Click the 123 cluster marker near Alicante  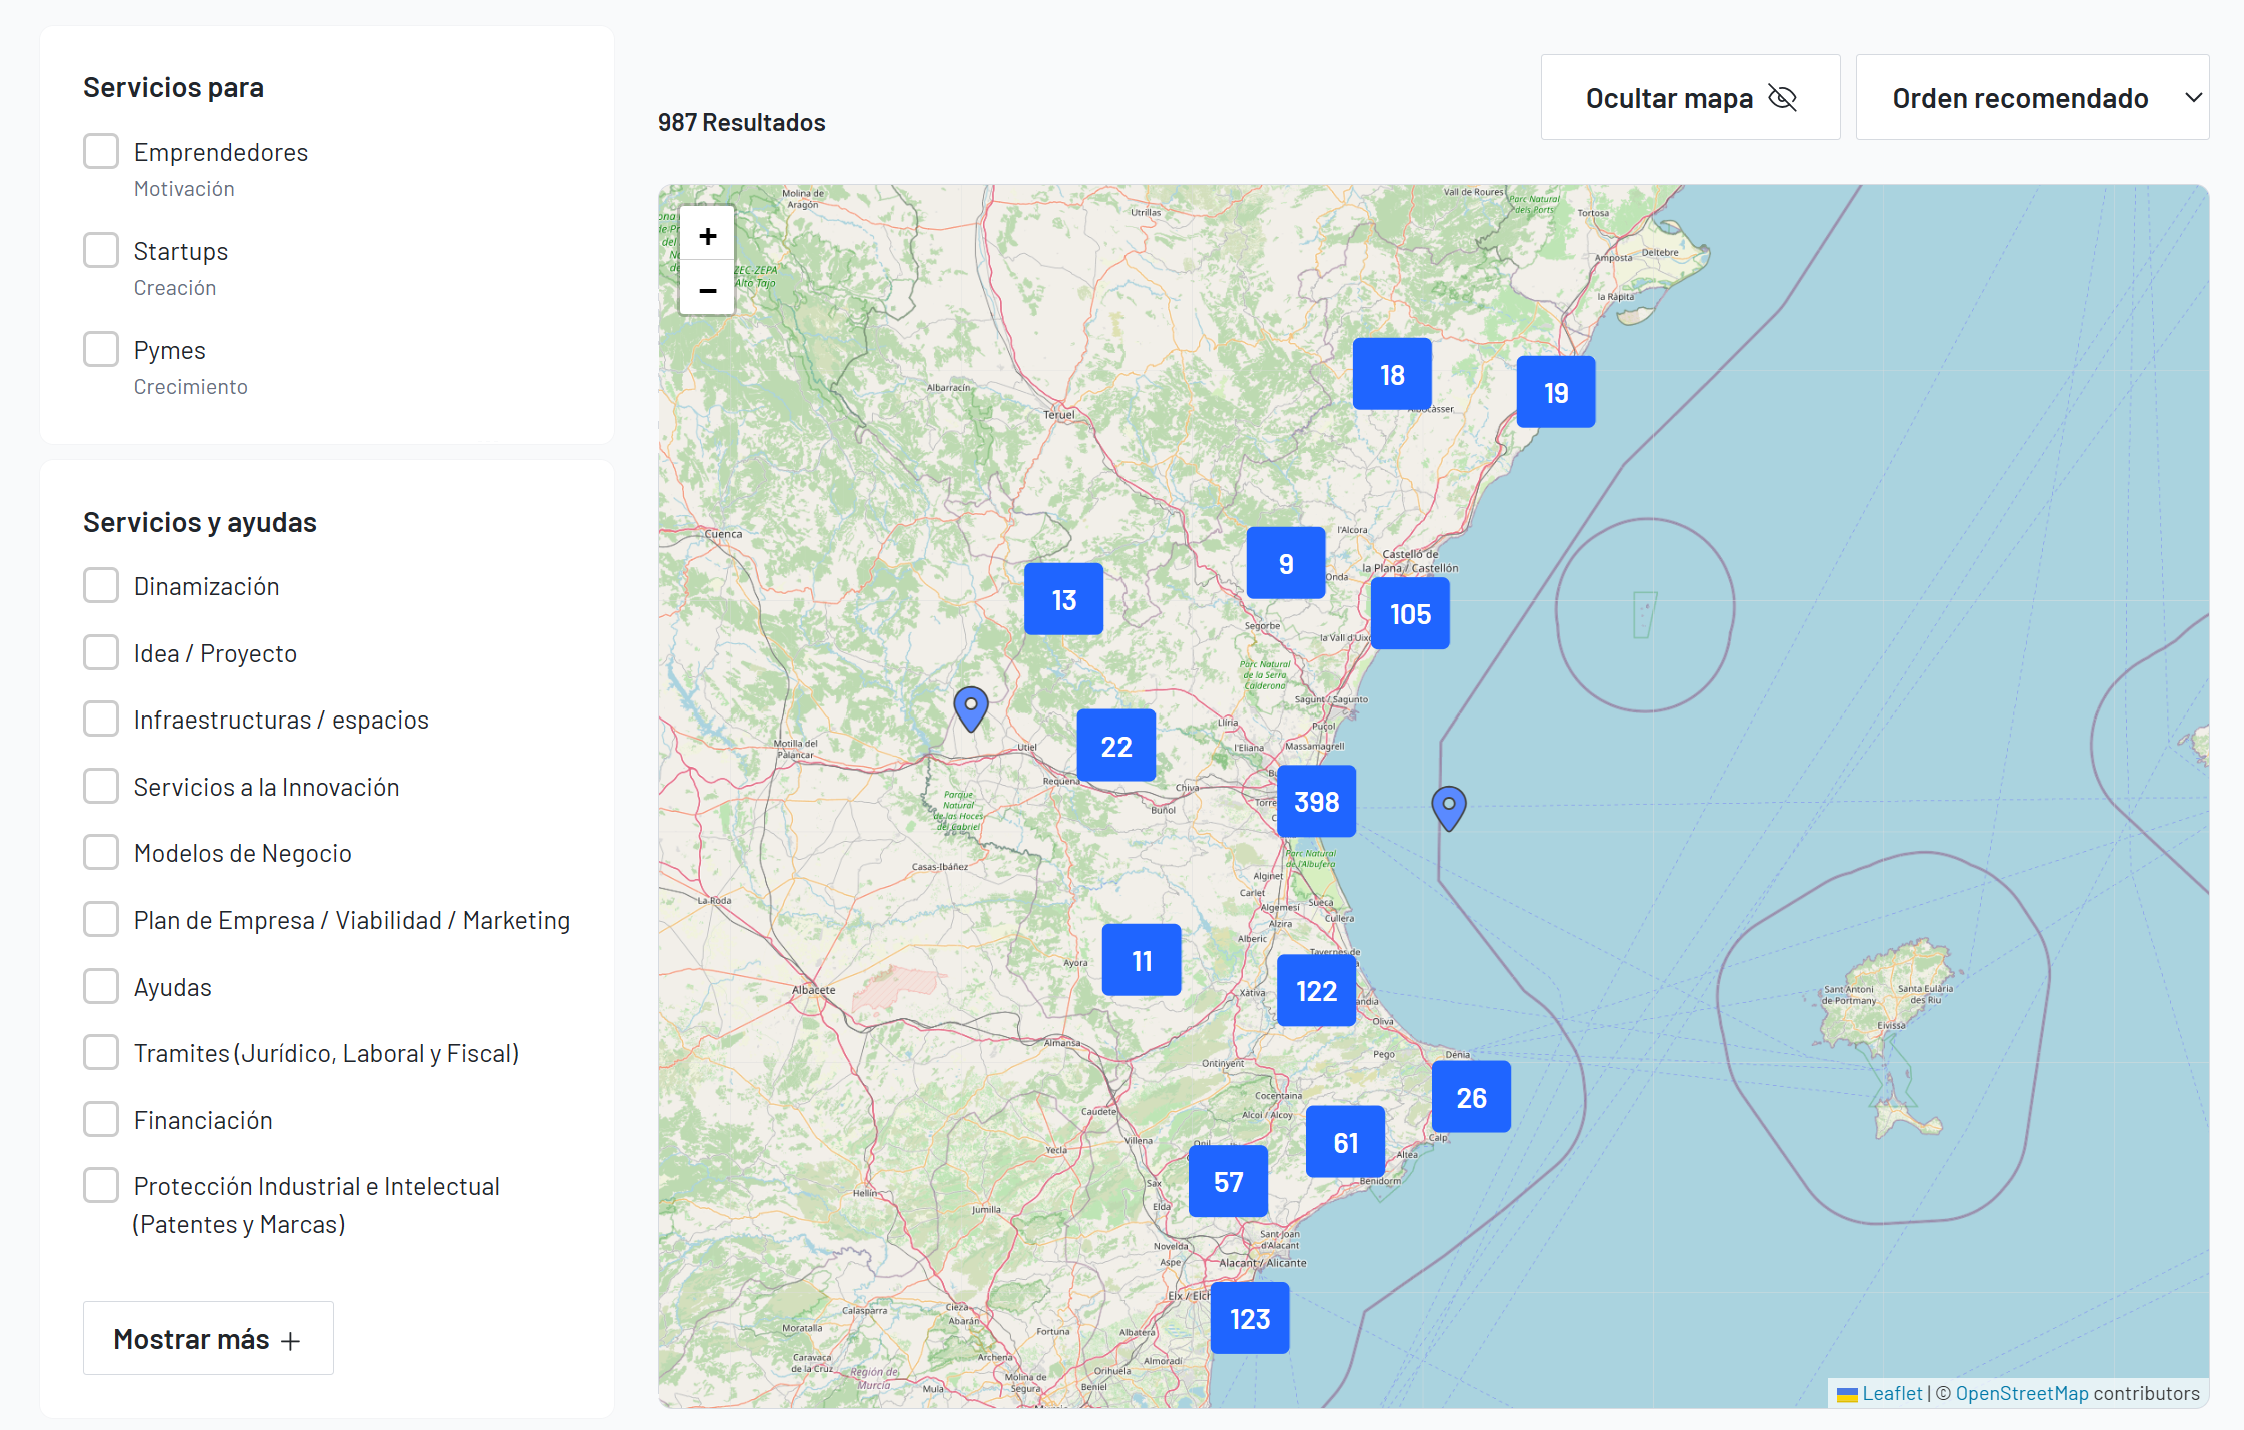pyautogui.click(x=1249, y=1318)
